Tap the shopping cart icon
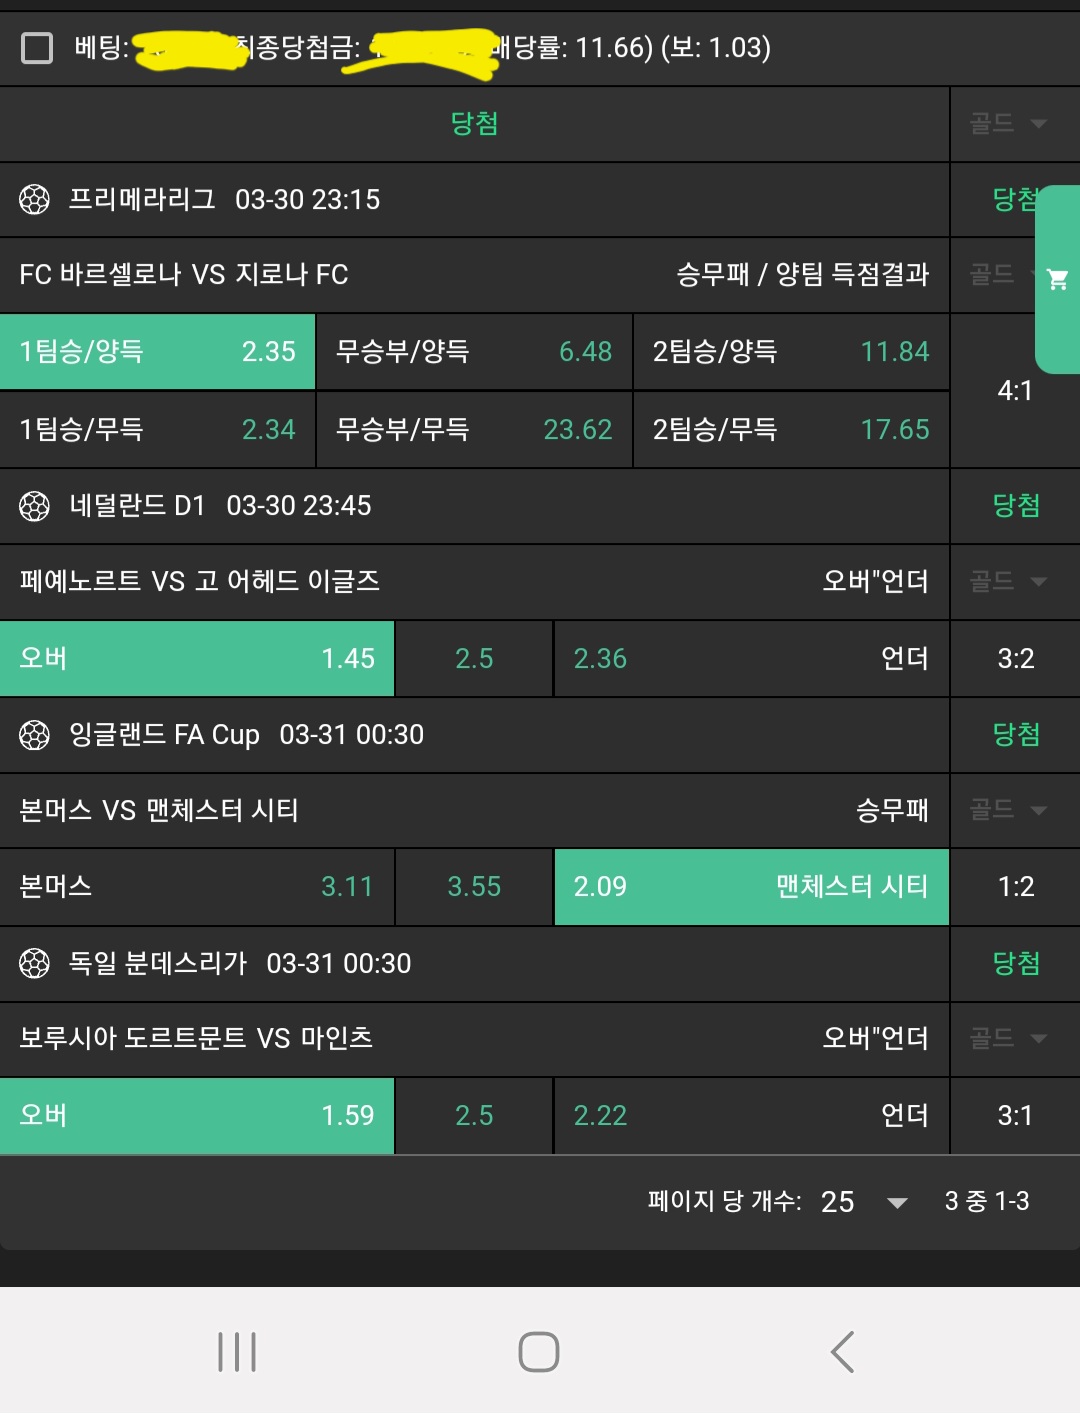The image size is (1080, 1413). point(1057,280)
